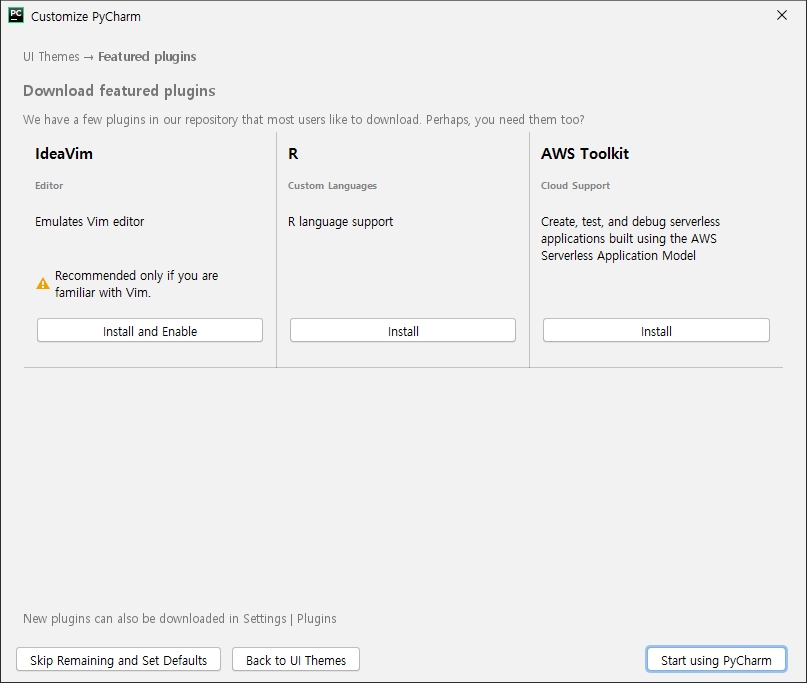Click the Download featured plugins heading
Viewport: 807px width, 683px height.
click(119, 91)
